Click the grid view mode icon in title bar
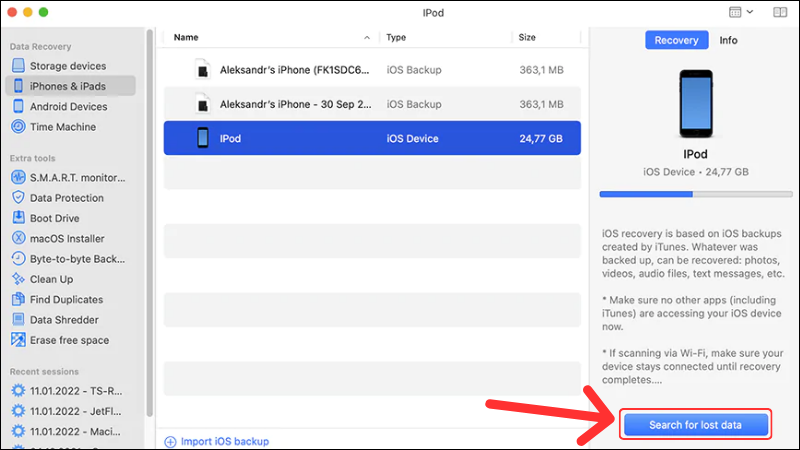 (735, 12)
